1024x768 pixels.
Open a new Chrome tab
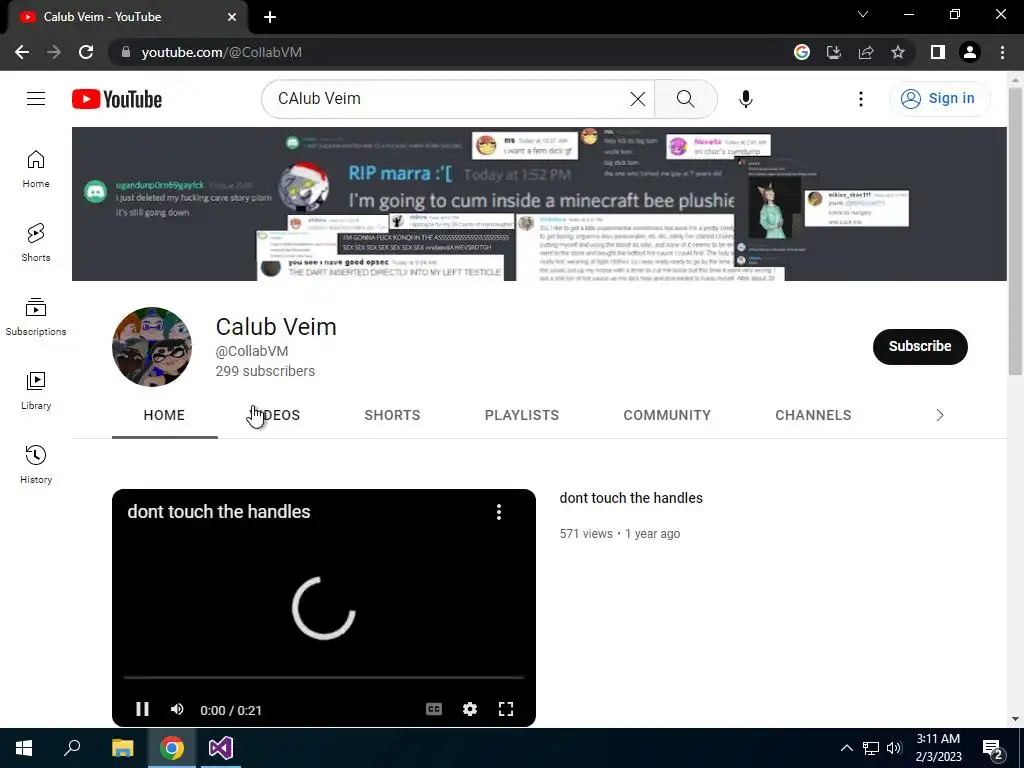270,17
